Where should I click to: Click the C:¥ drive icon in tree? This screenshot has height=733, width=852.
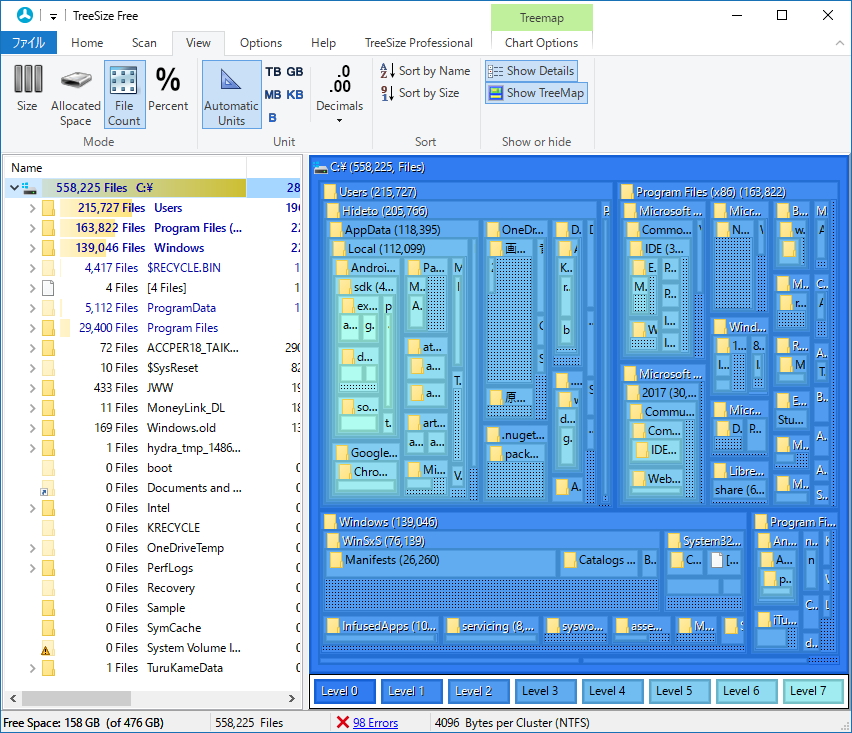[29, 188]
